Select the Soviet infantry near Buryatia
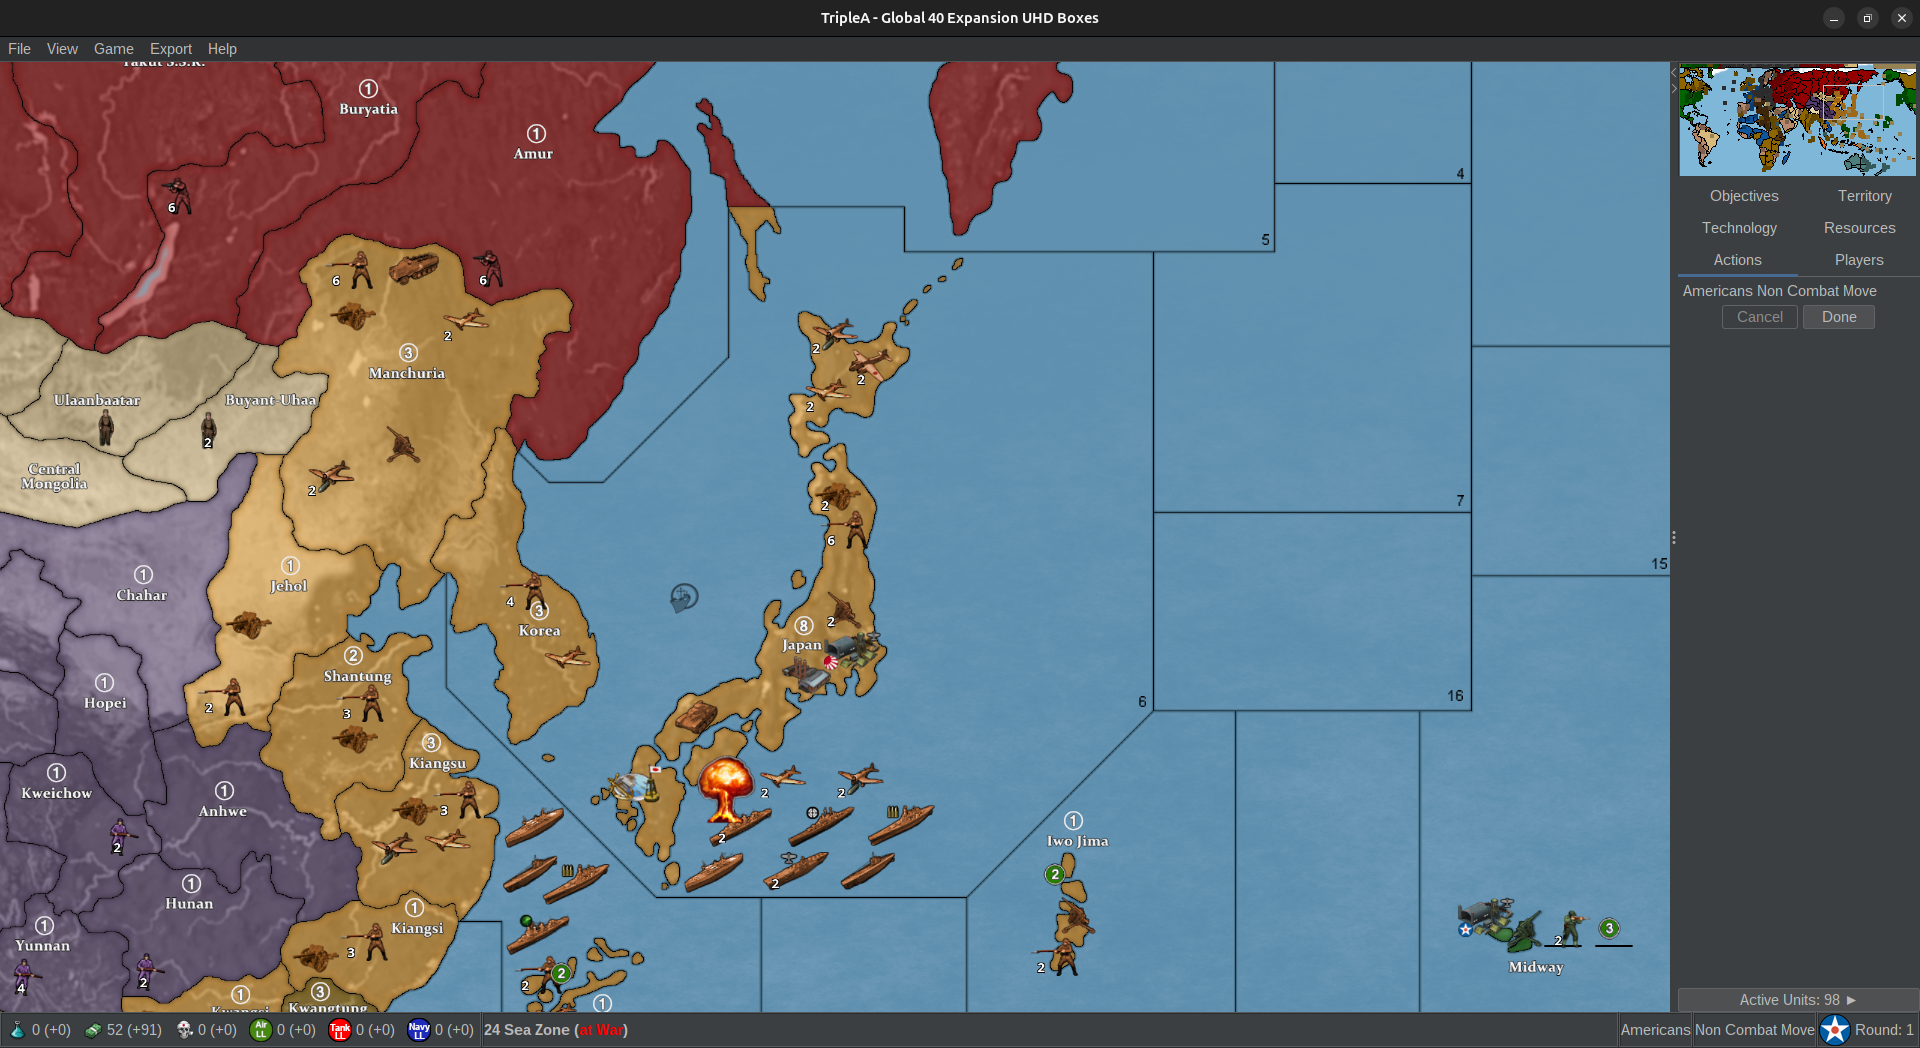The width and height of the screenshot is (1920, 1048). [178, 195]
